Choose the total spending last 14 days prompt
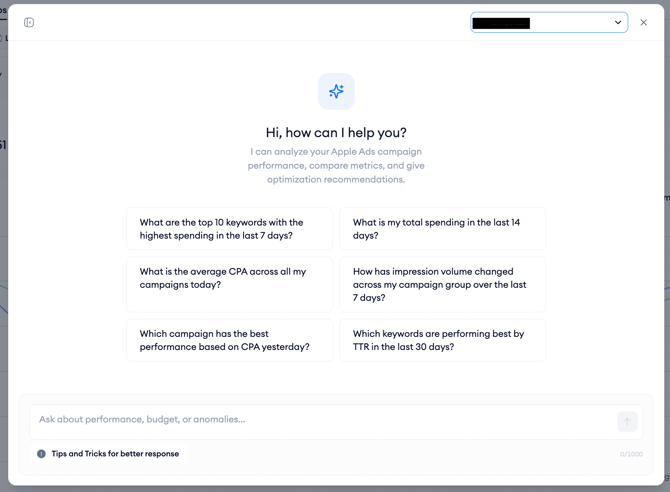670x492 pixels. tap(443, 229)
